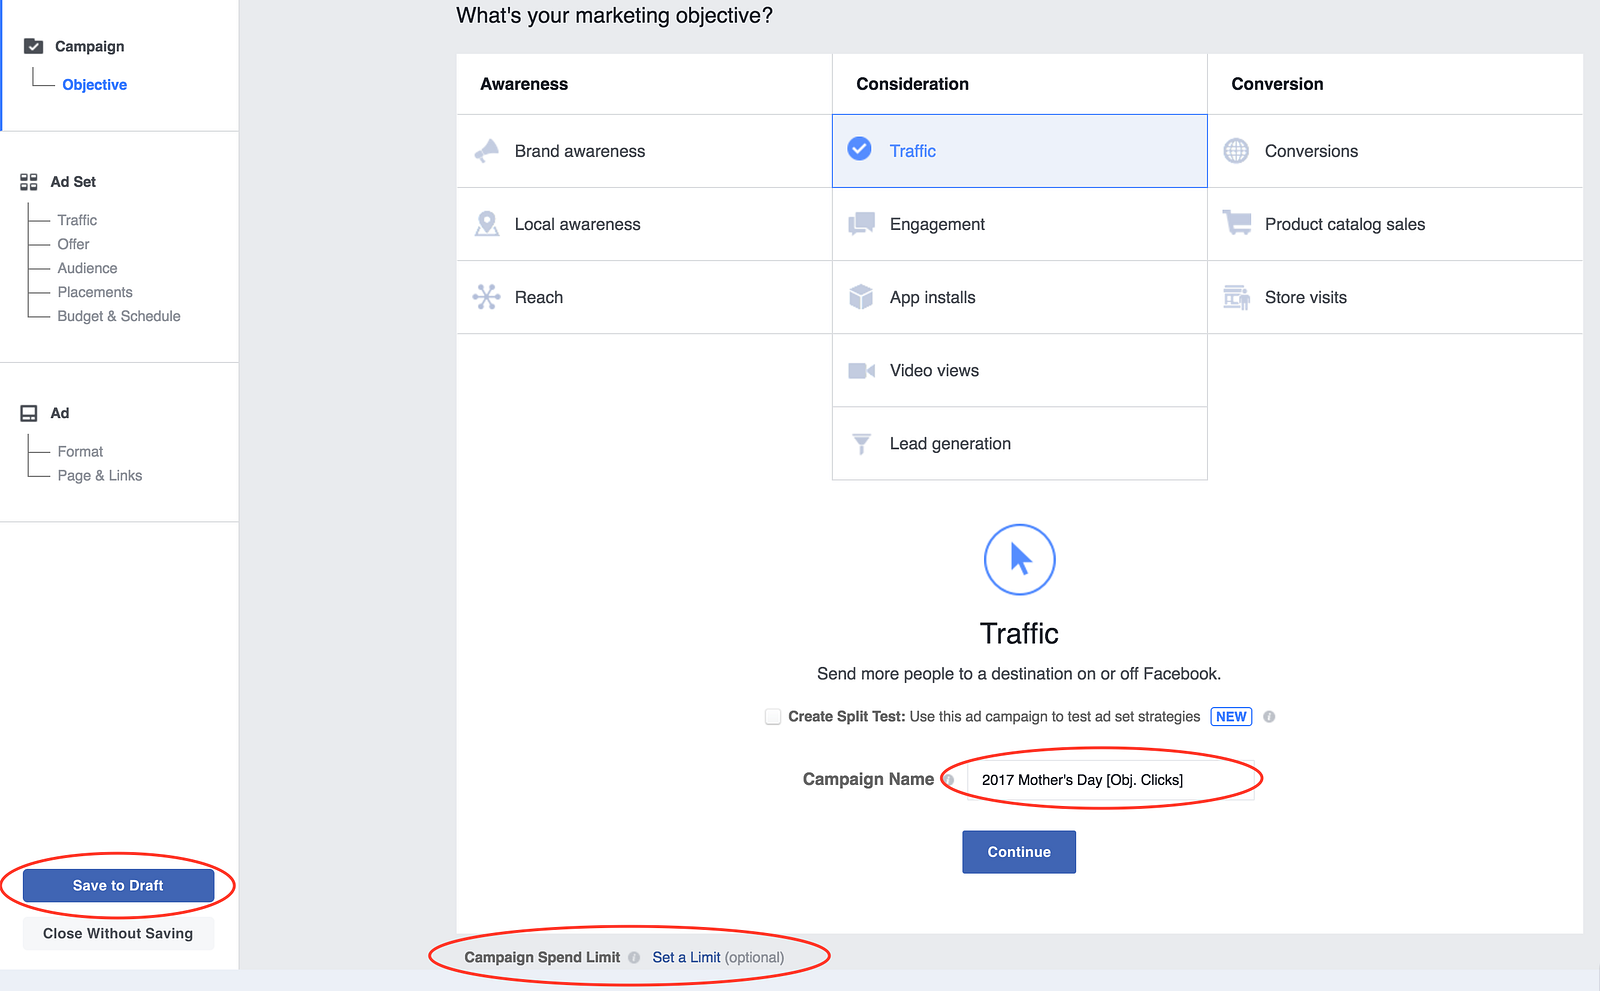
Task: Click the Campaign Name text field
Action: click(1110, 780)
